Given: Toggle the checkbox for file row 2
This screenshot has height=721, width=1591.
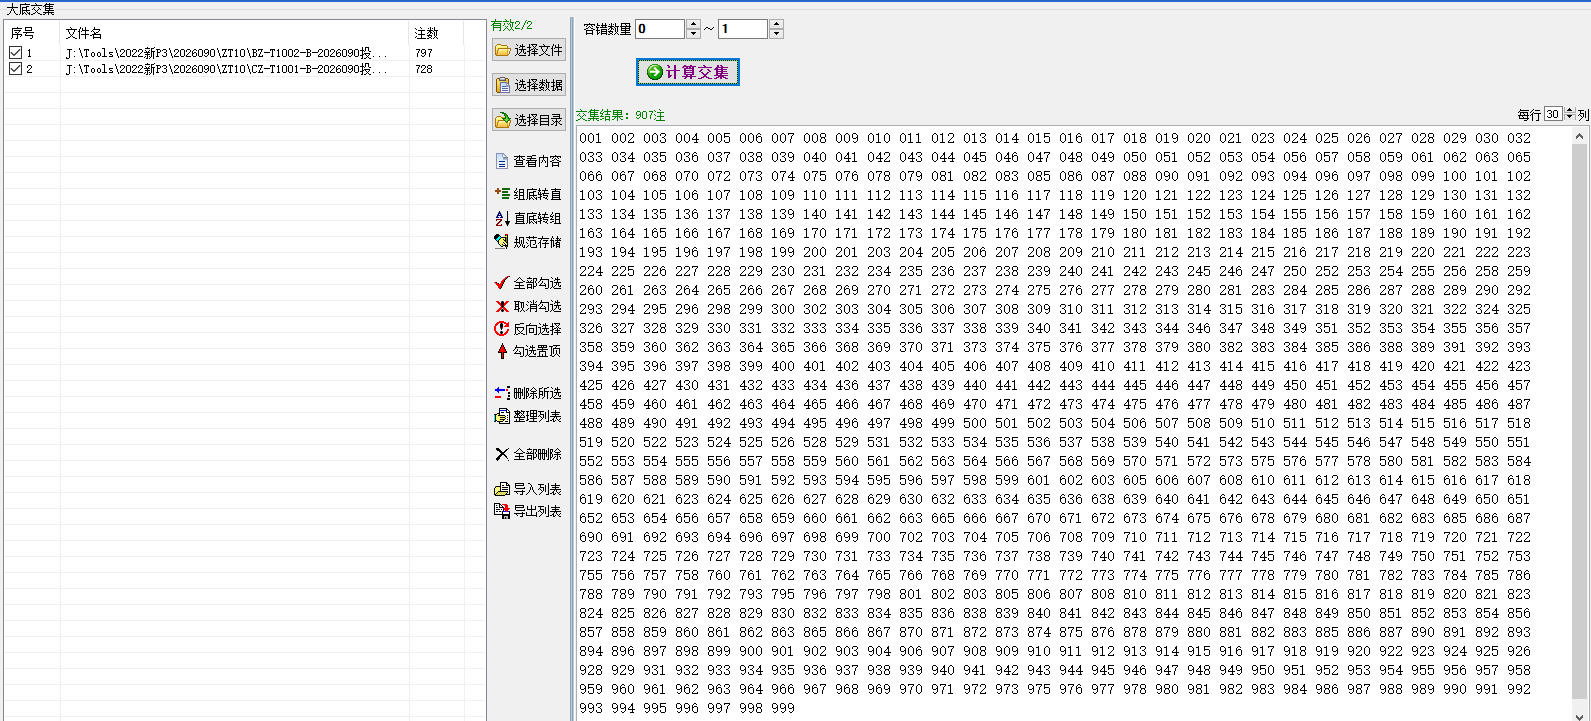Looking at the screenshot, I should [x=16, y=69].
